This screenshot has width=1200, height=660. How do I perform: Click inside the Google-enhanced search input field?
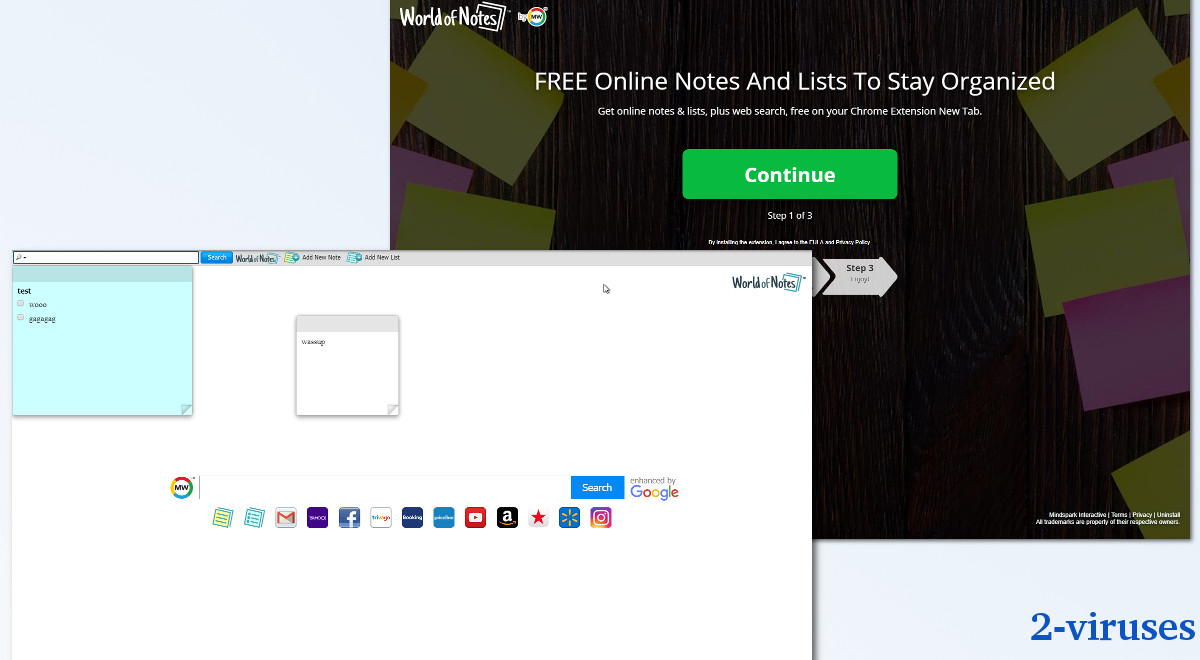(x=380, y=487)
